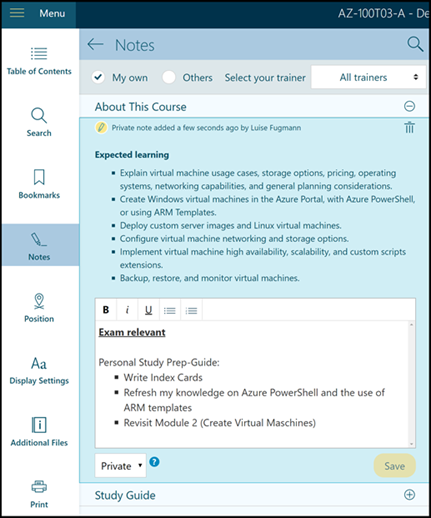Click into the note text editor area
The width and height of the screenshot is (431, 518).
pyautogui.click(x=252, y=384)
